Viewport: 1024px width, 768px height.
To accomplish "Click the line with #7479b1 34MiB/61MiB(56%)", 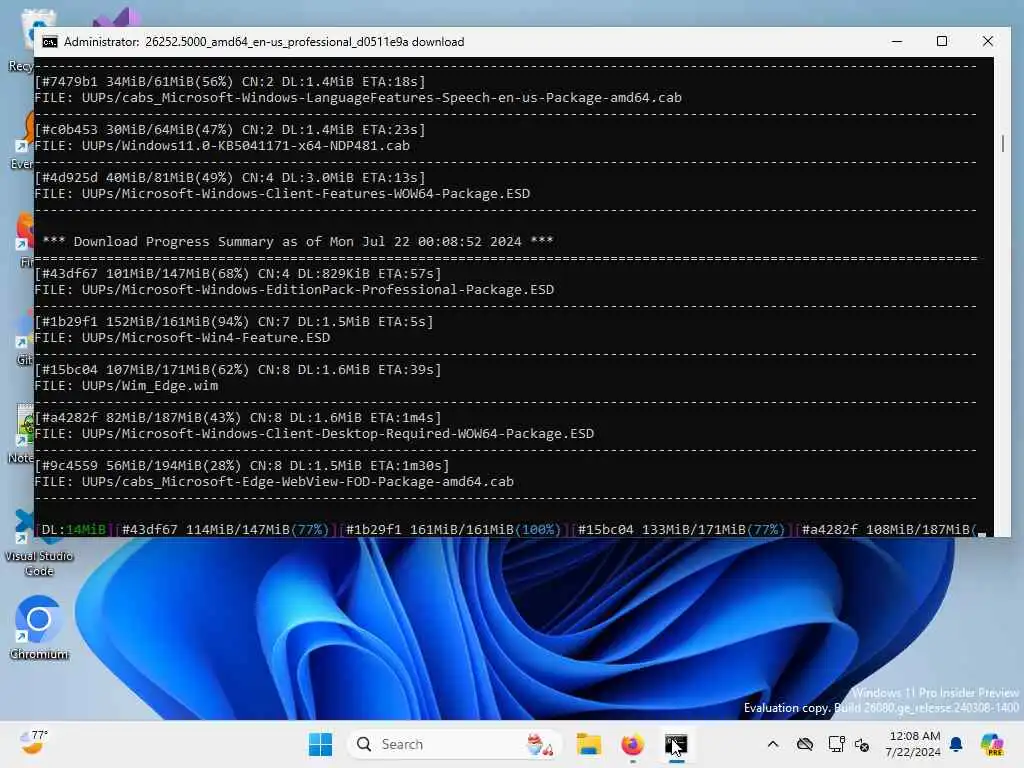I will click(230, 82).
